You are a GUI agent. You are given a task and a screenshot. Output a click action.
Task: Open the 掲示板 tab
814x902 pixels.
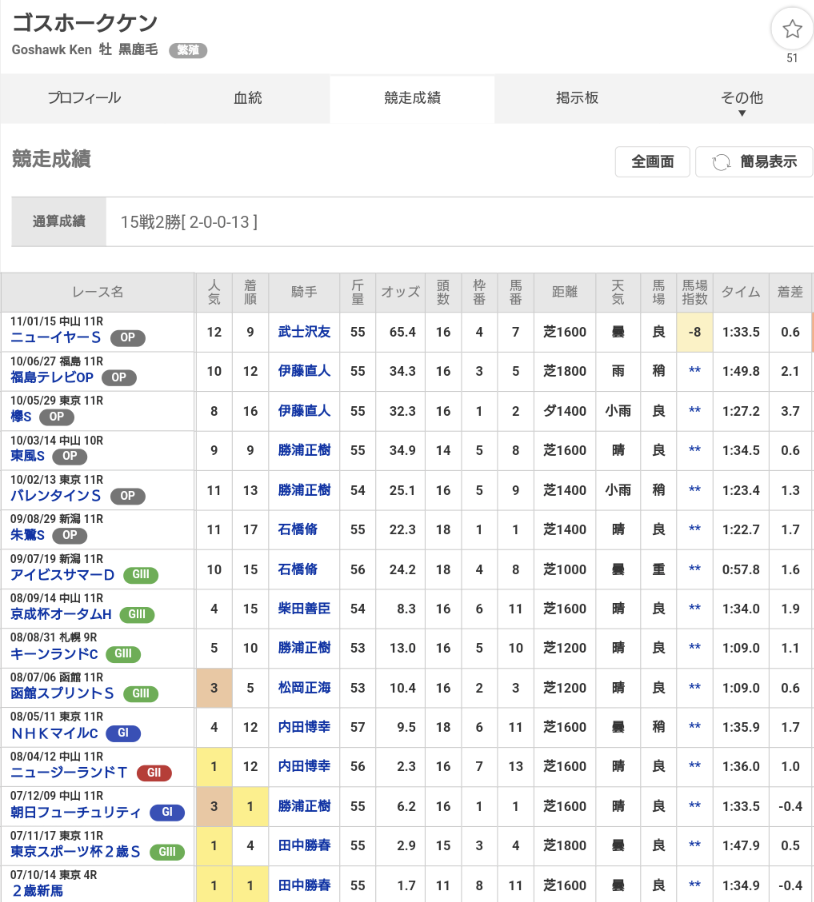click(577, 98)
